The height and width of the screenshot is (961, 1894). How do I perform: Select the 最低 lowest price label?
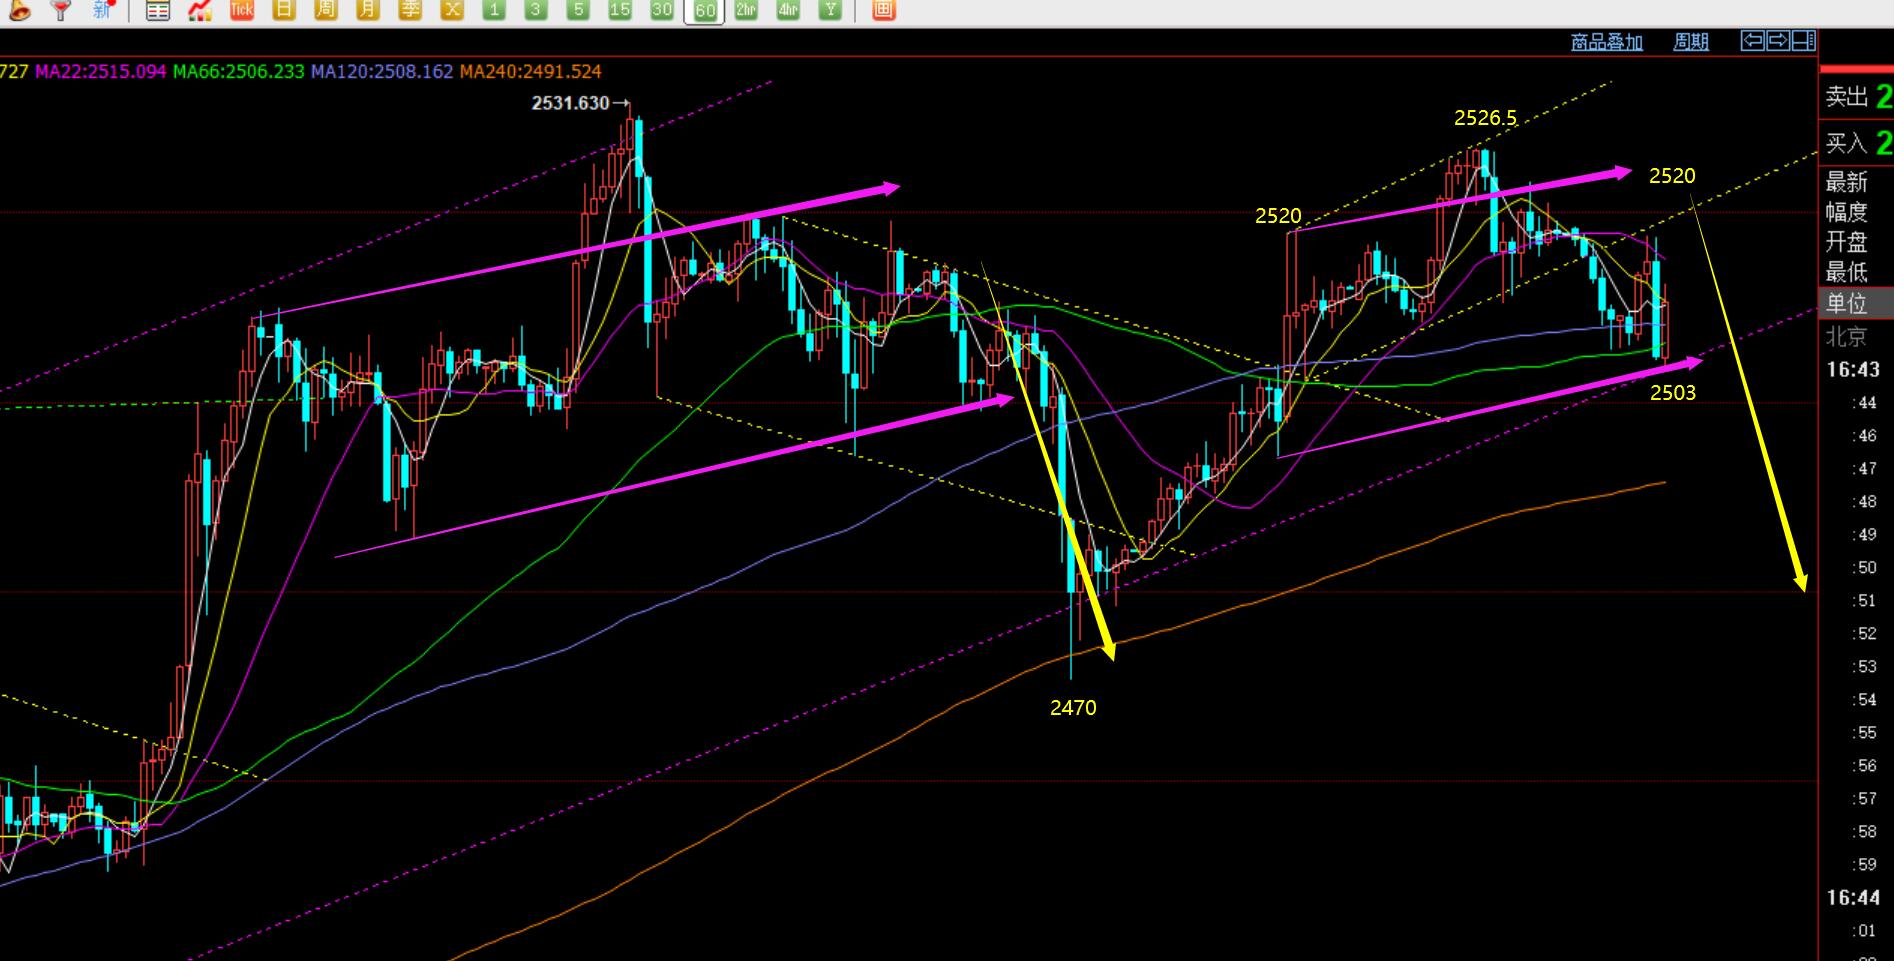point(1846,272)
